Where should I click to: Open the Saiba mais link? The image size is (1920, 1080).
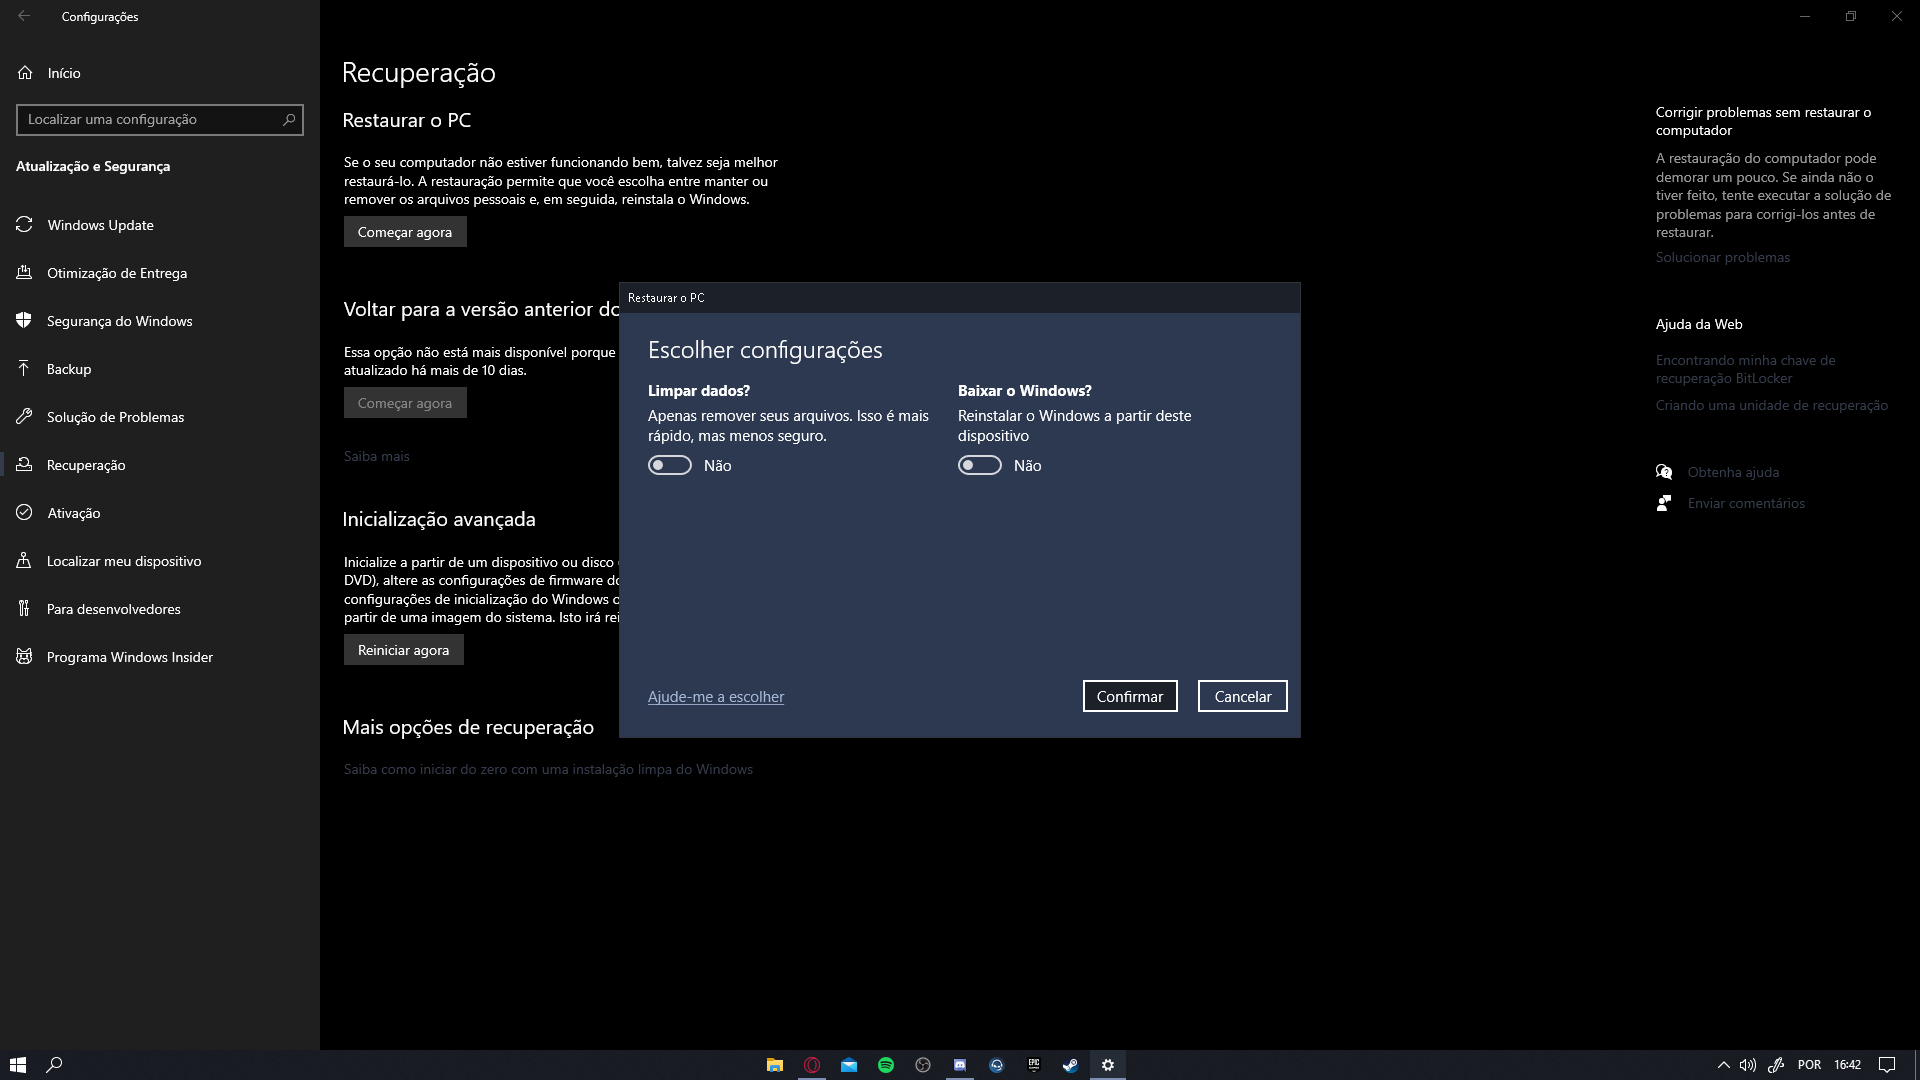click(377, 457)
